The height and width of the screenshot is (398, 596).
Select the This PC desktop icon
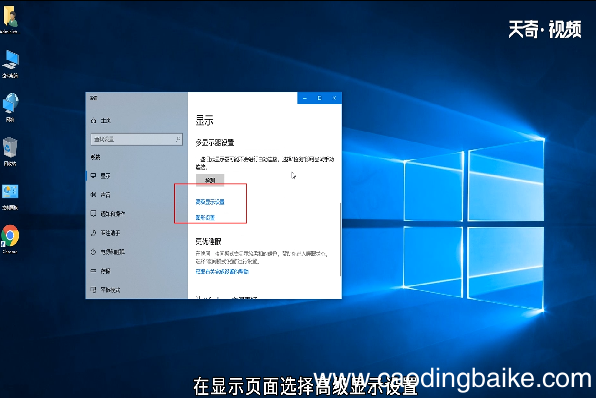coord(10,64)
